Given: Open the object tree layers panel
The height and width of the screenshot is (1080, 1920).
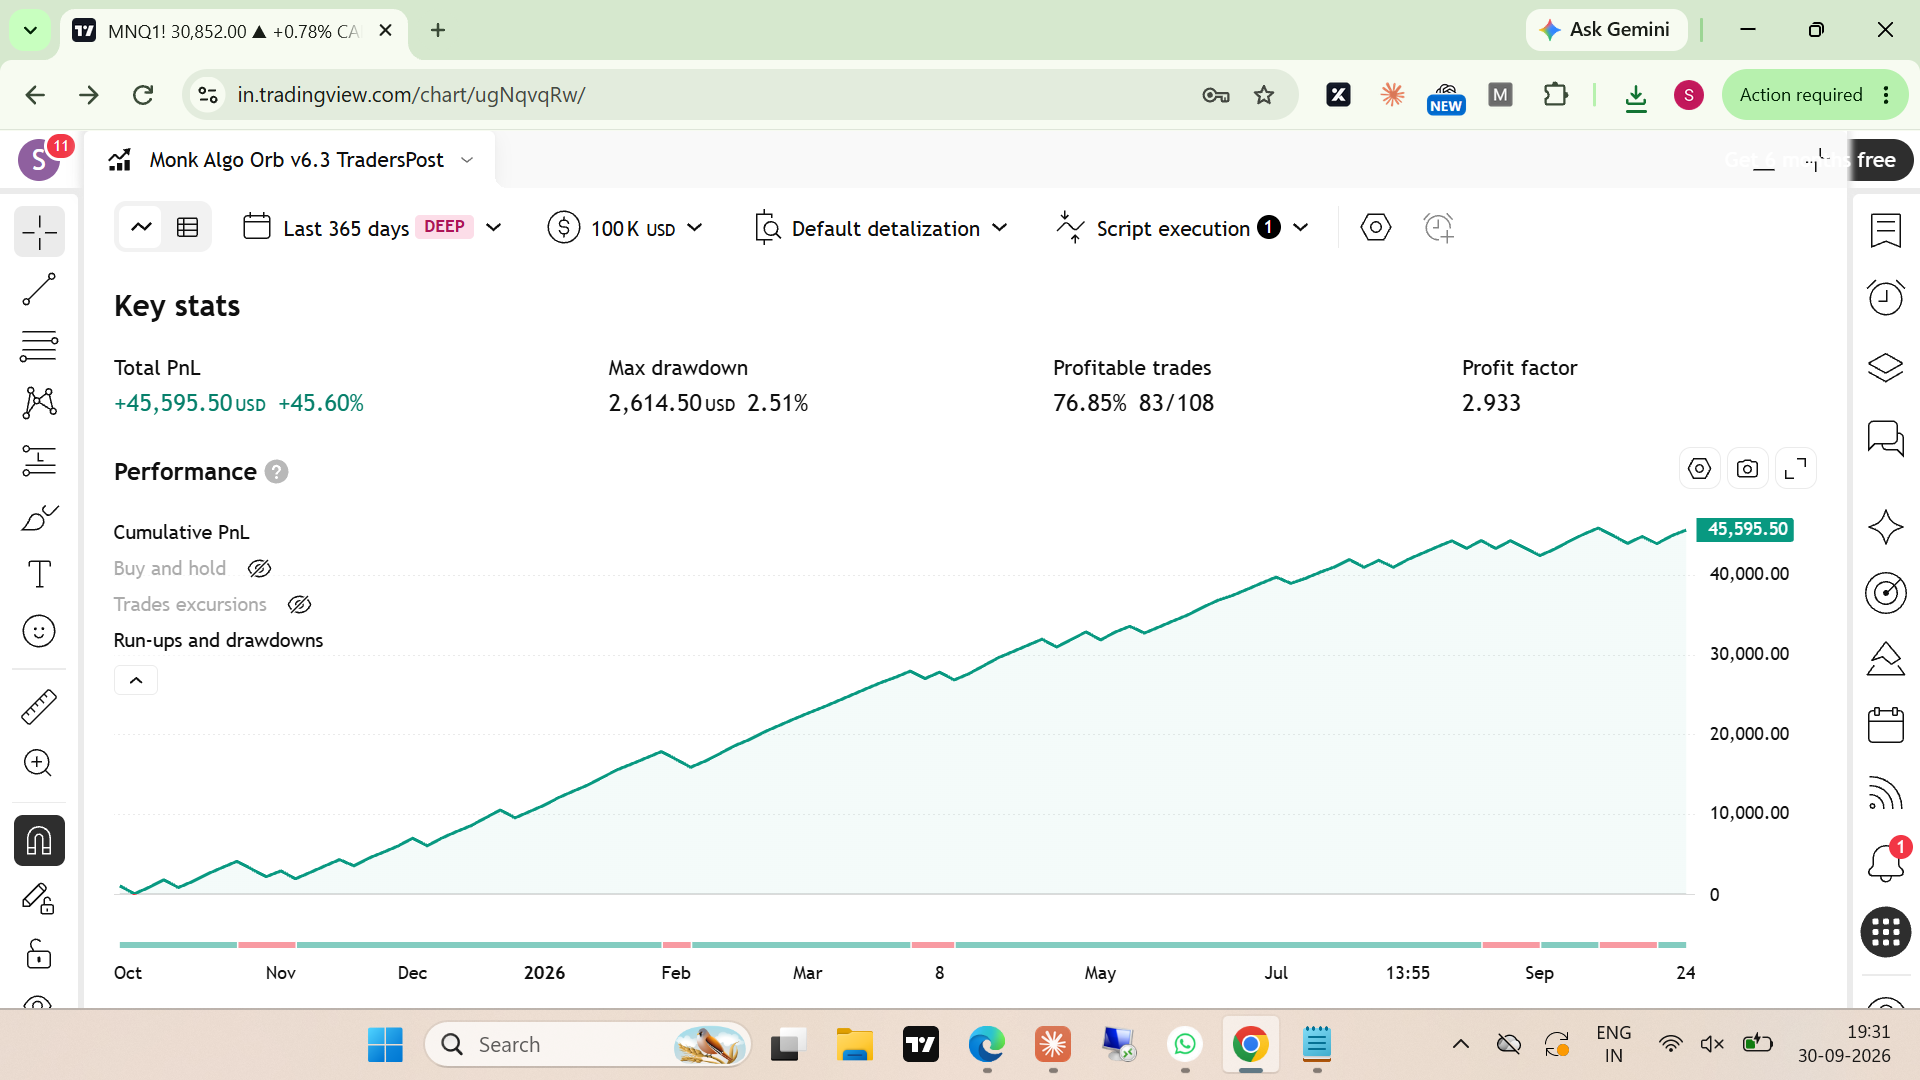Looking at the screenshot, I should click(1886, 368).
